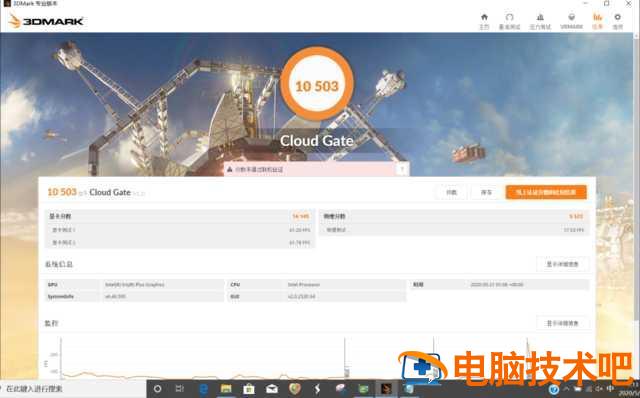Show details for monitoring section
This screenshot has width=640, height=398.
pyautogui.click(x=562, y=323)
